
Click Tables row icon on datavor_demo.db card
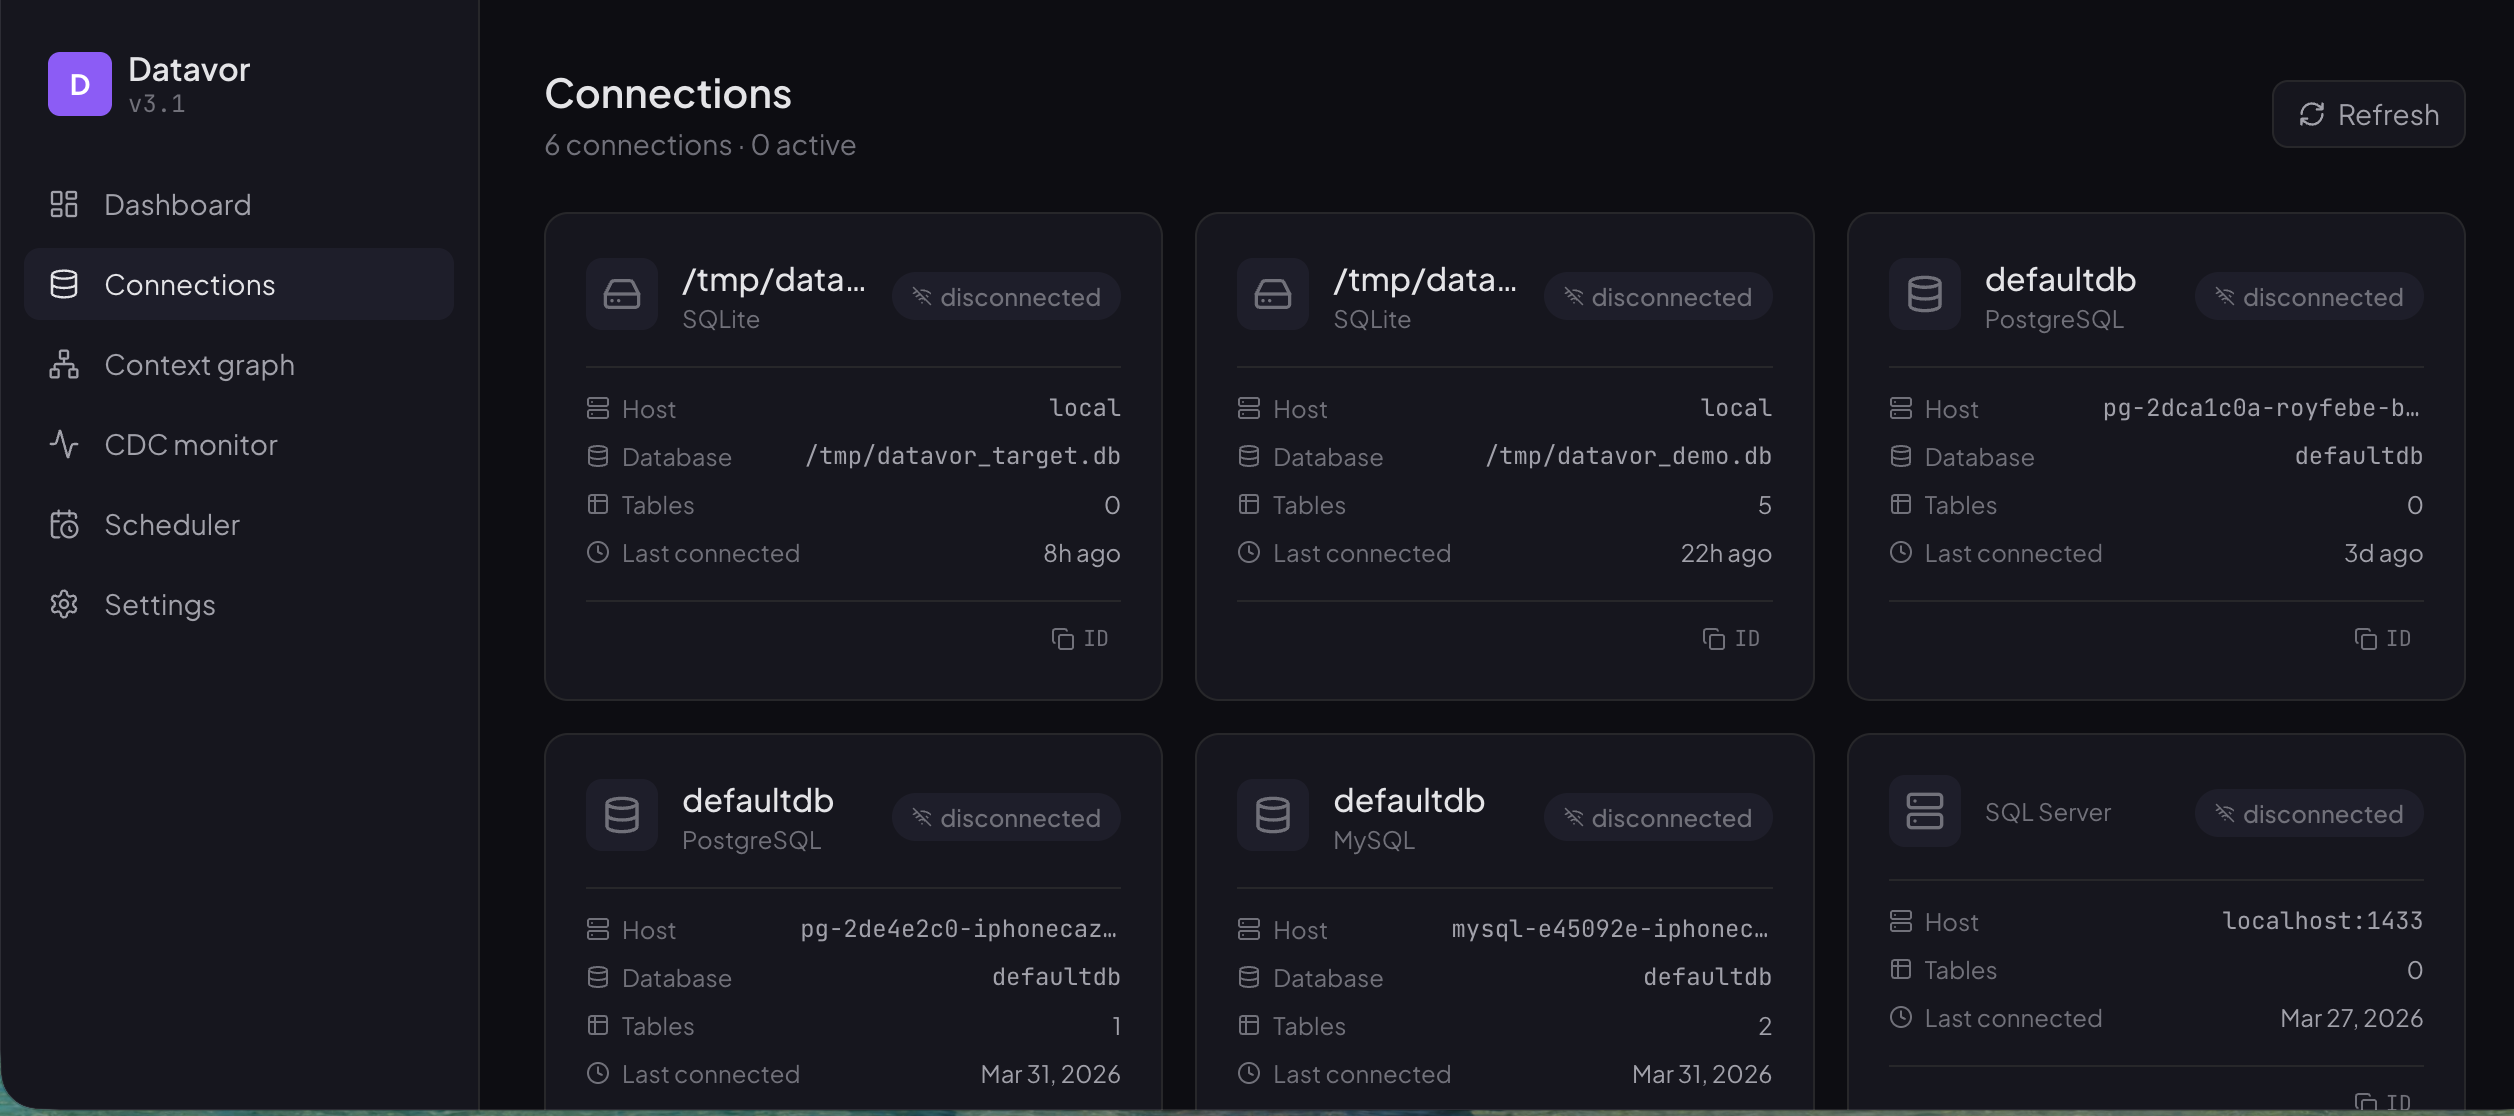1249,504
